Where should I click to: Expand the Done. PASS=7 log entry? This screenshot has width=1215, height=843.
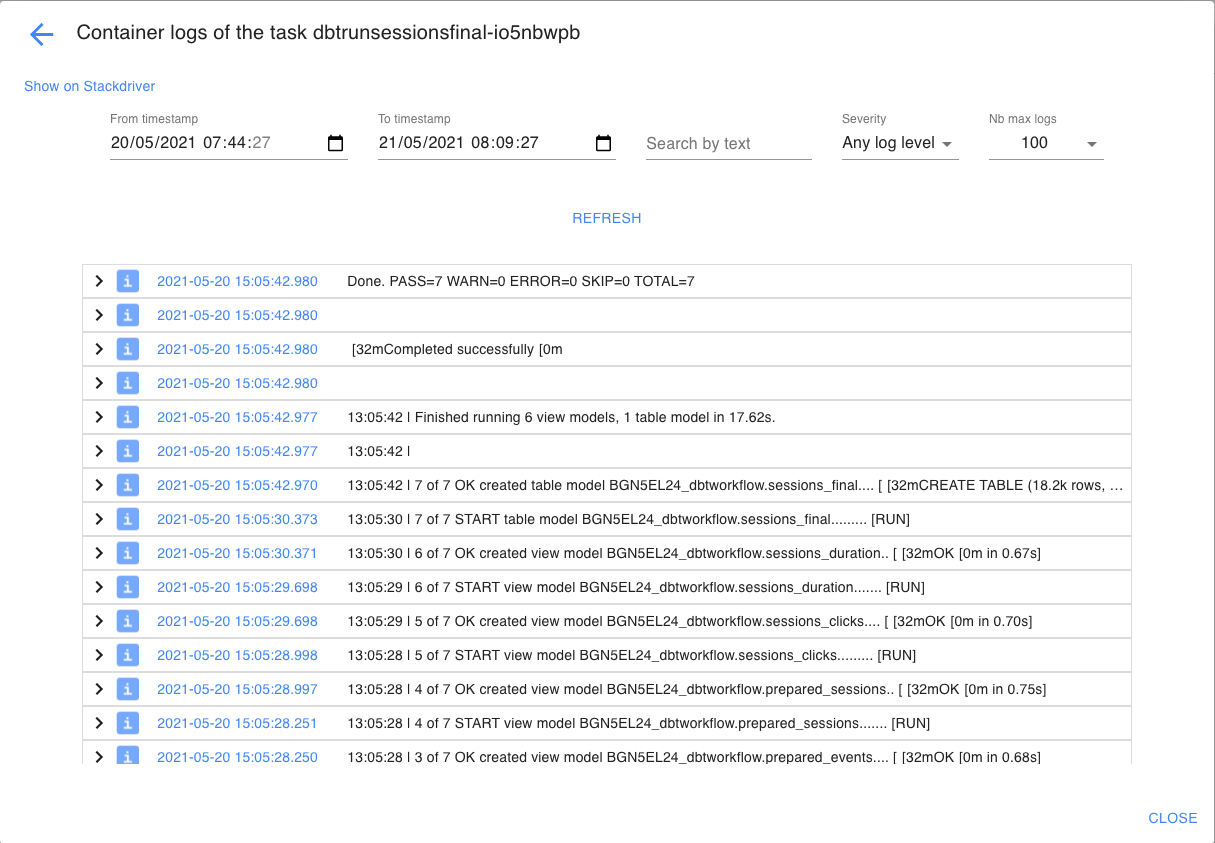tap(99, 281)
